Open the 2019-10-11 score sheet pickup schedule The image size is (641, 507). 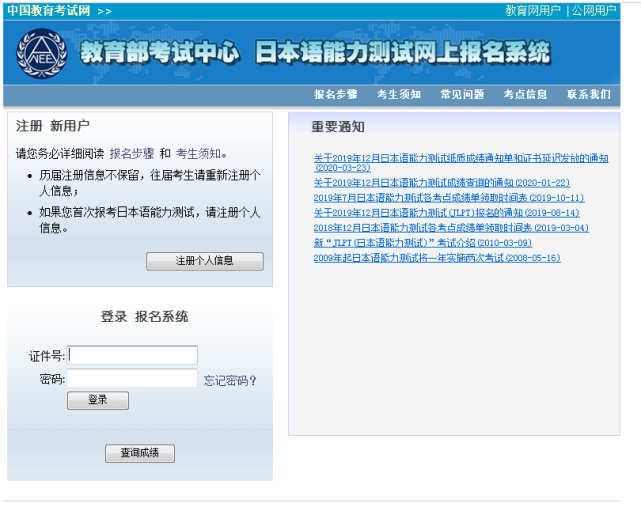(x=449, y=197)
